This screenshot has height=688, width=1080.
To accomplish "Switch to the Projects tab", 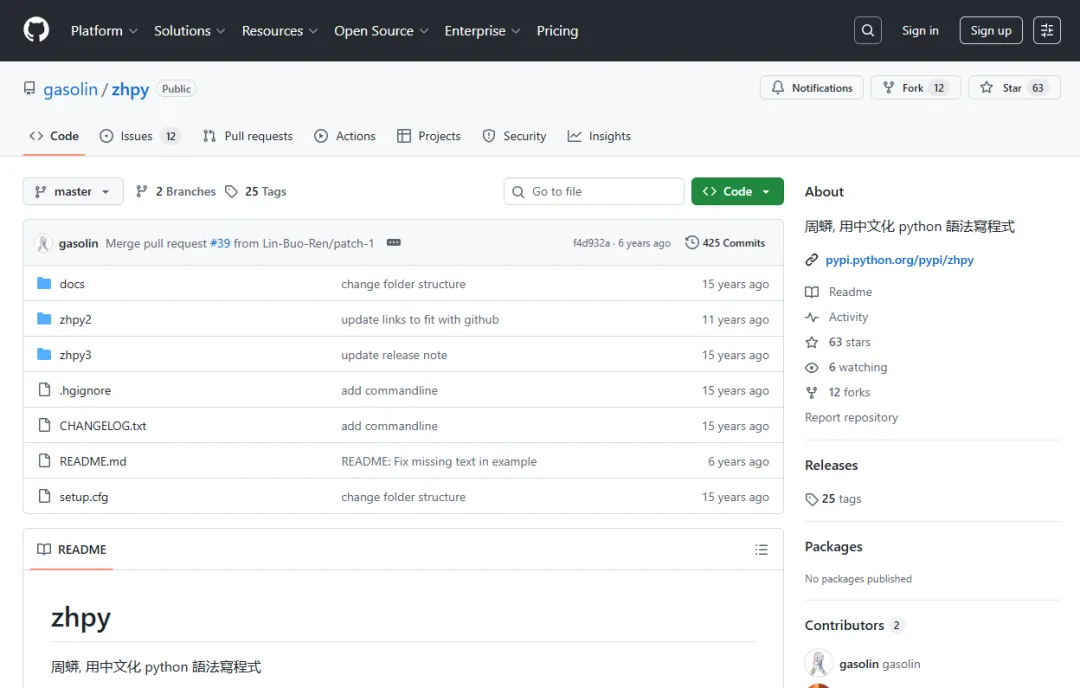I will point(428,136).
